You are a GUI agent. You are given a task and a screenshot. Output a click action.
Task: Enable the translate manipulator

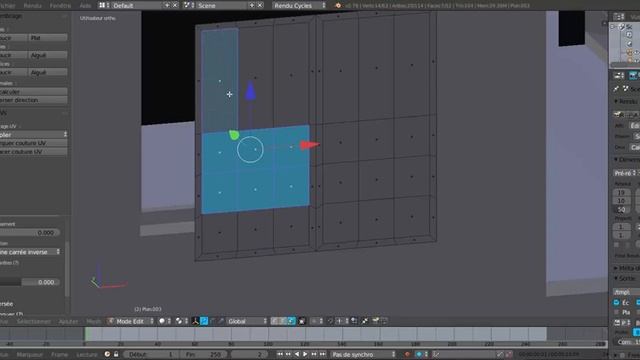[x=204, y=321]
